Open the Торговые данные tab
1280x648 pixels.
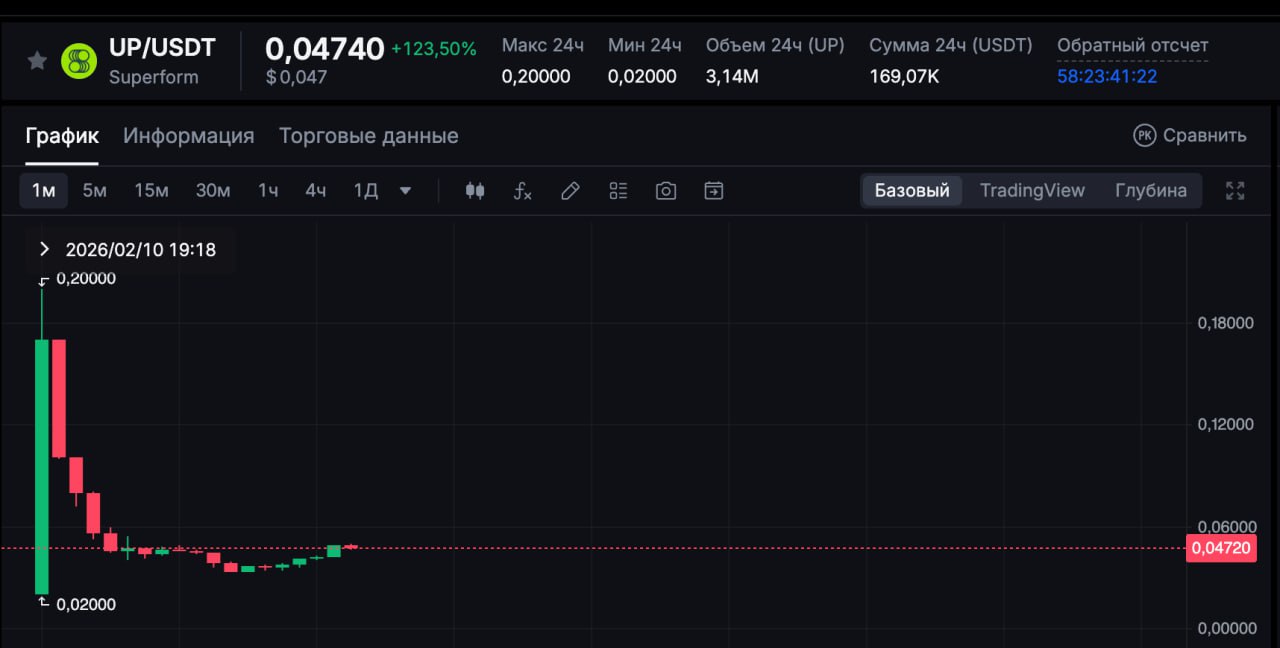[368, 136]
